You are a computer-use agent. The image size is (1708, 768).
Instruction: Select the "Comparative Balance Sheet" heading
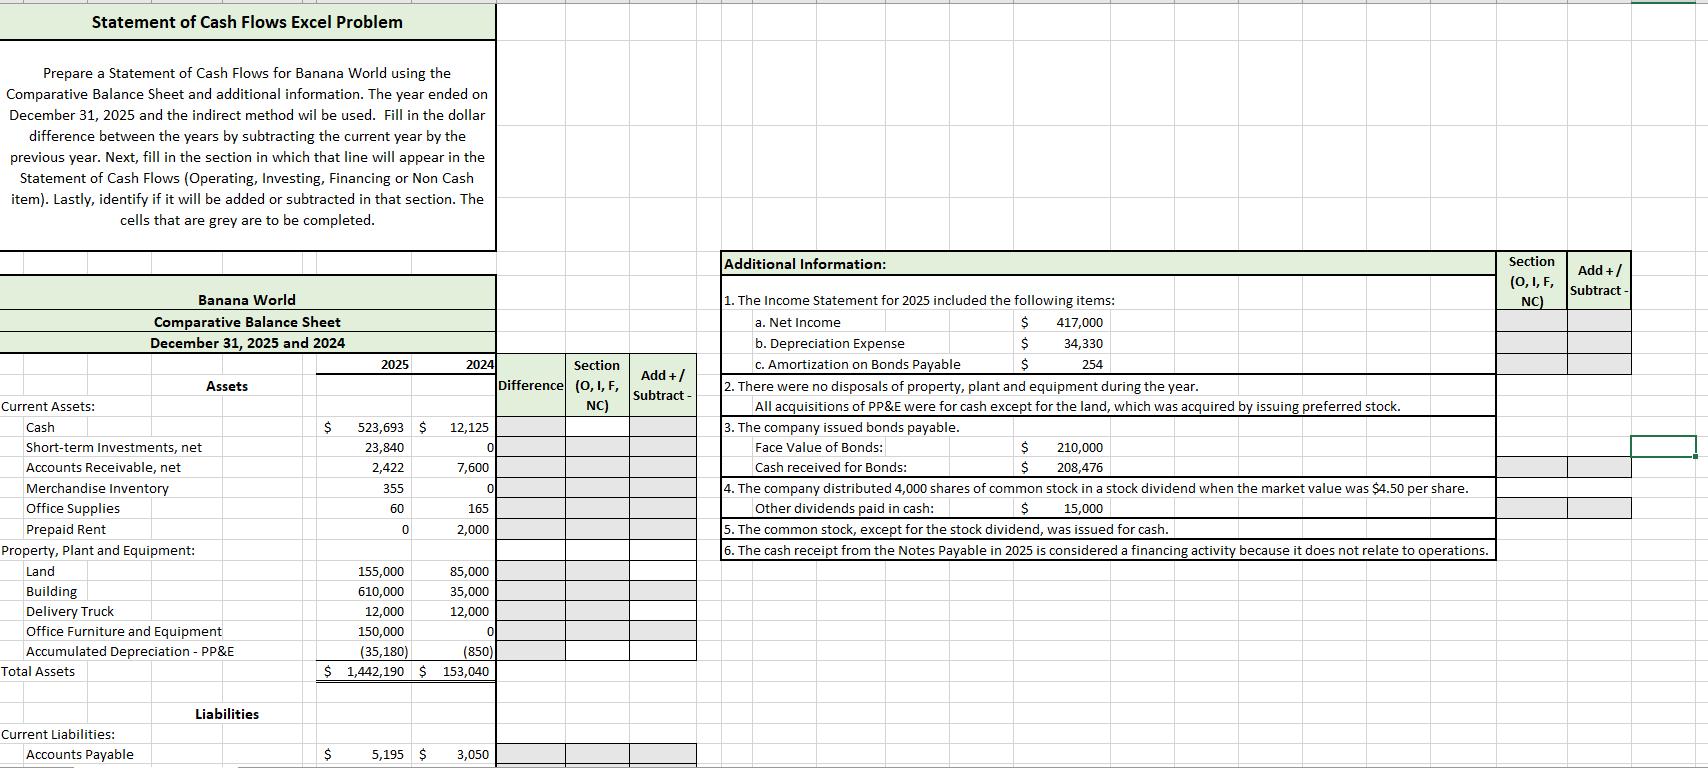point(247,322)
